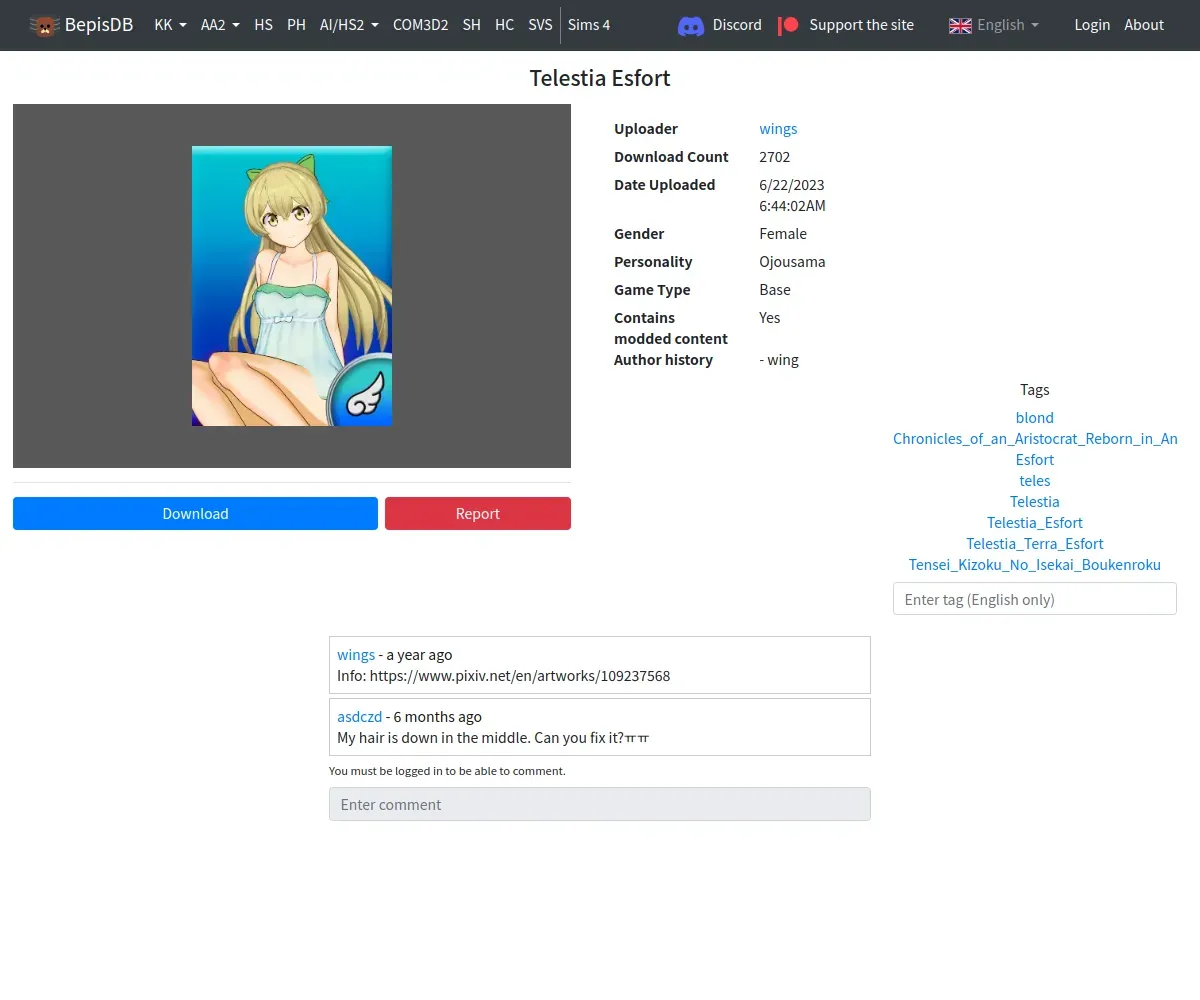Select the teles tag
Screen dimensions: 1200x1000
(1035, 481)
